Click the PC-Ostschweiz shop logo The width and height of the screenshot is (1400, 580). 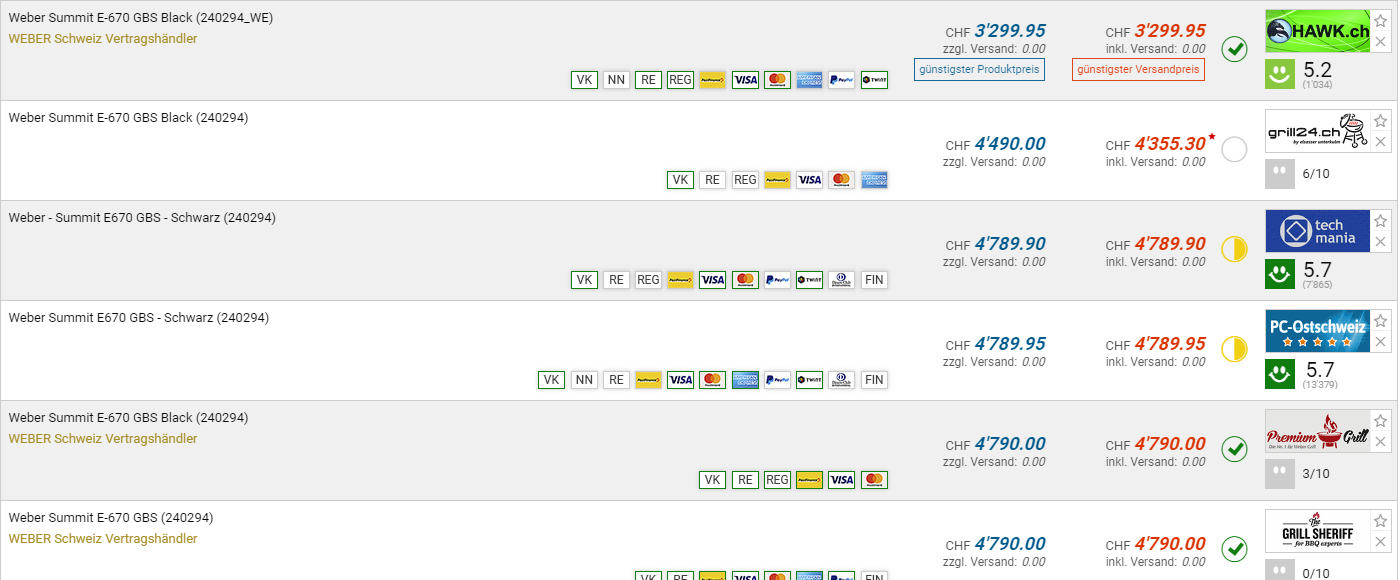click(x=1316, y=331)
